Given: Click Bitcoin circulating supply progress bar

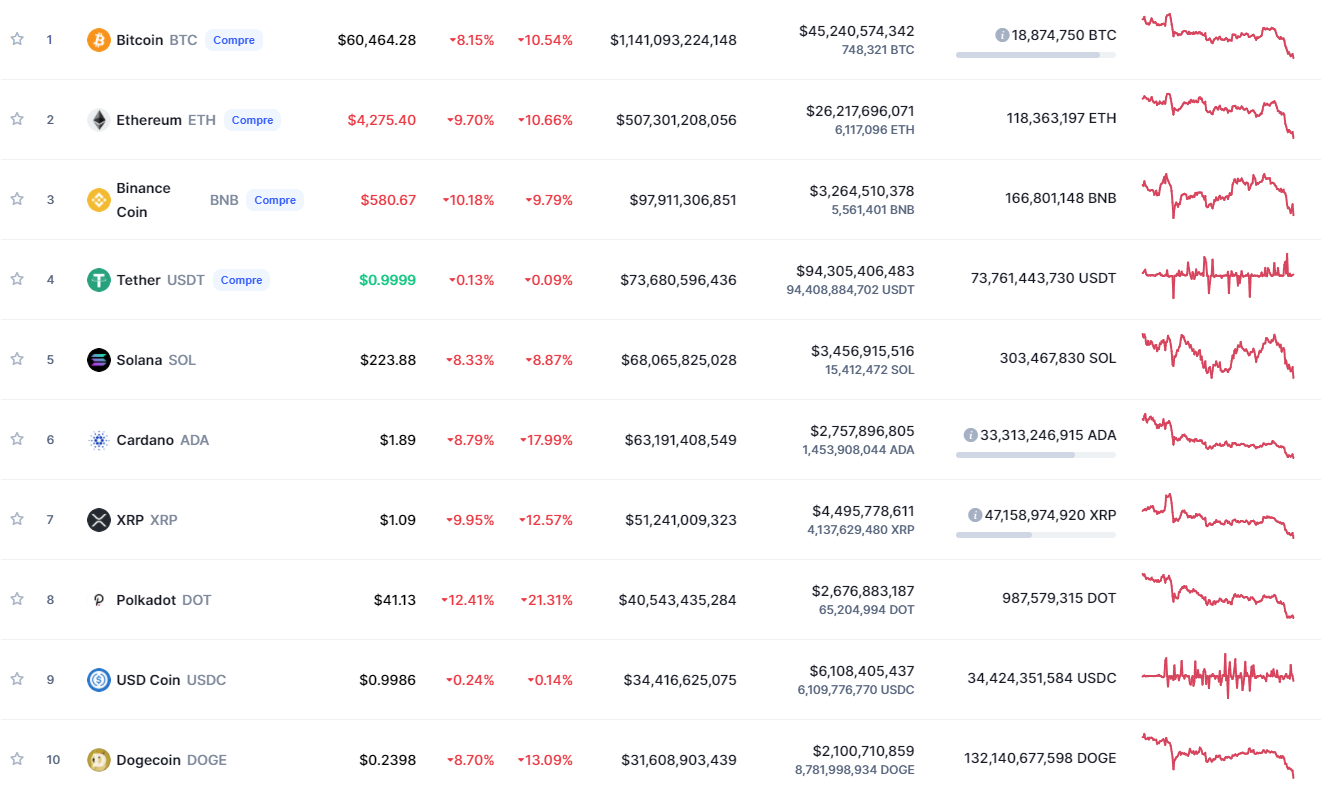Looking at the screenshot, I should (x=1036, y=55).
